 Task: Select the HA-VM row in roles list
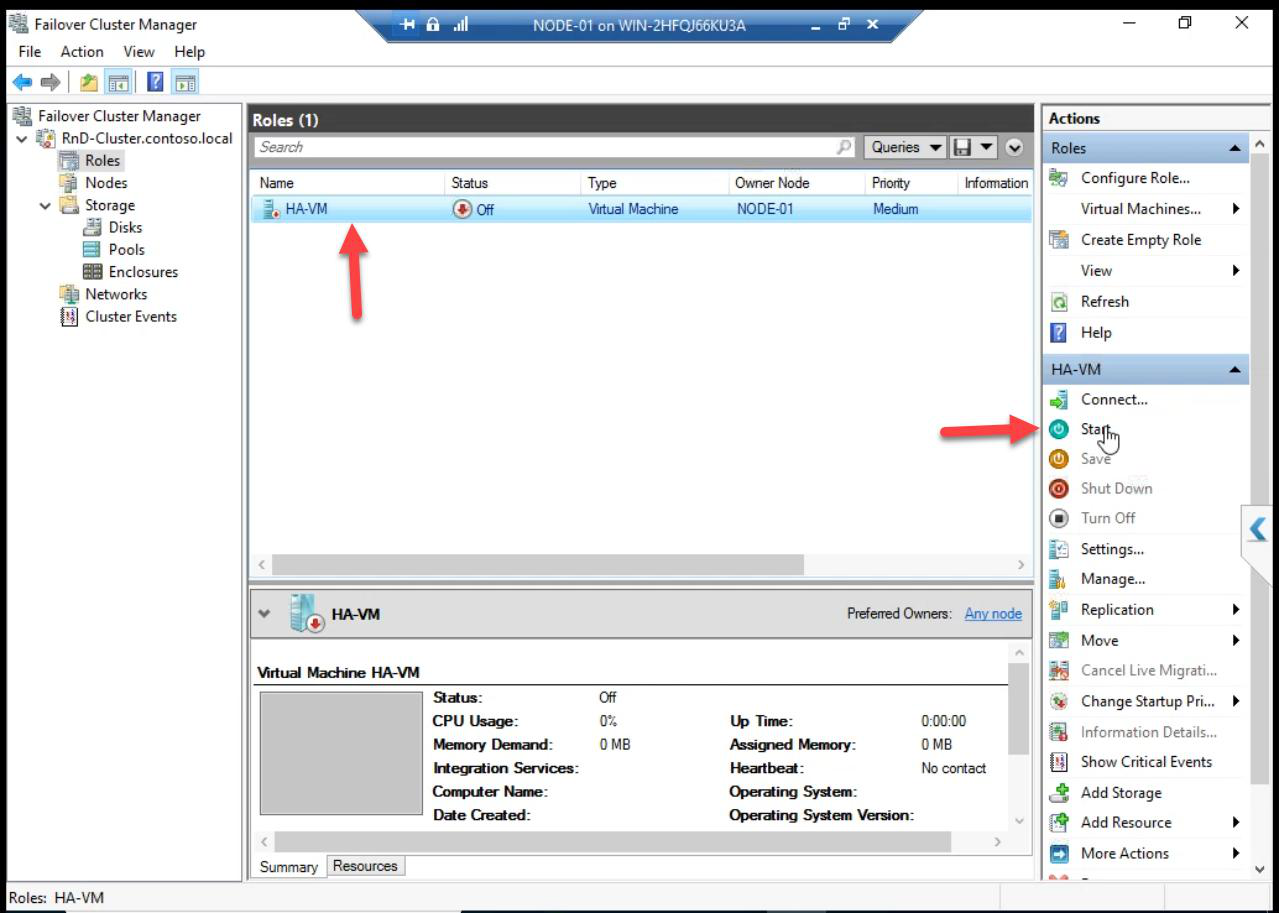click(640, 209)
